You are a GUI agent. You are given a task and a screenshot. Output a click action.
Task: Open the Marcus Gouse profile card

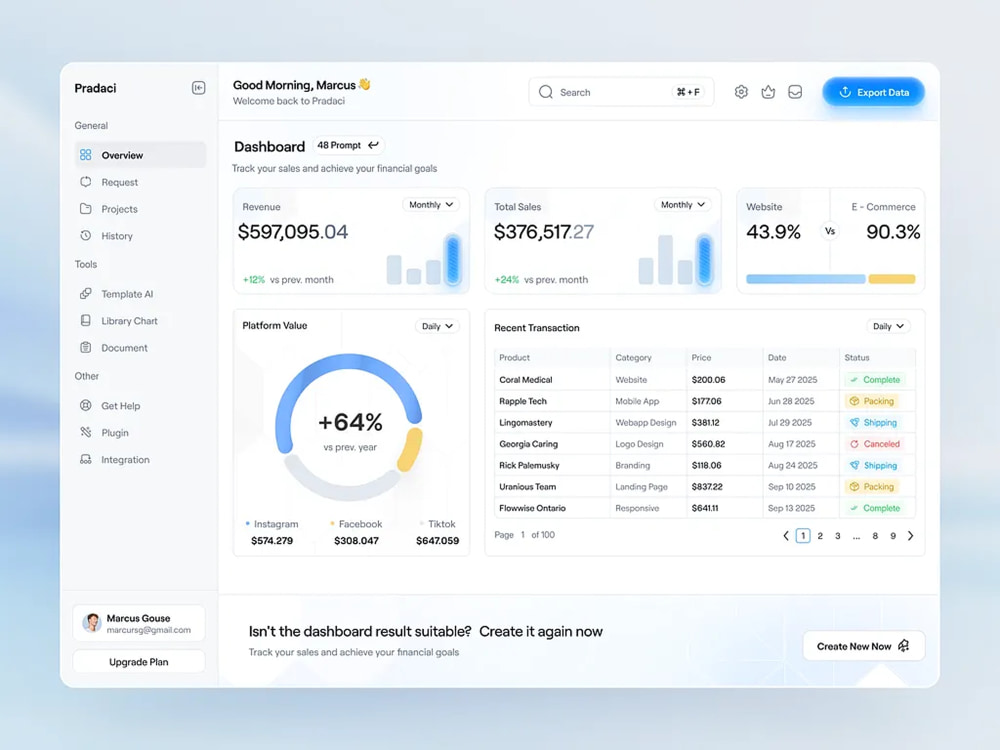(139, 622)
